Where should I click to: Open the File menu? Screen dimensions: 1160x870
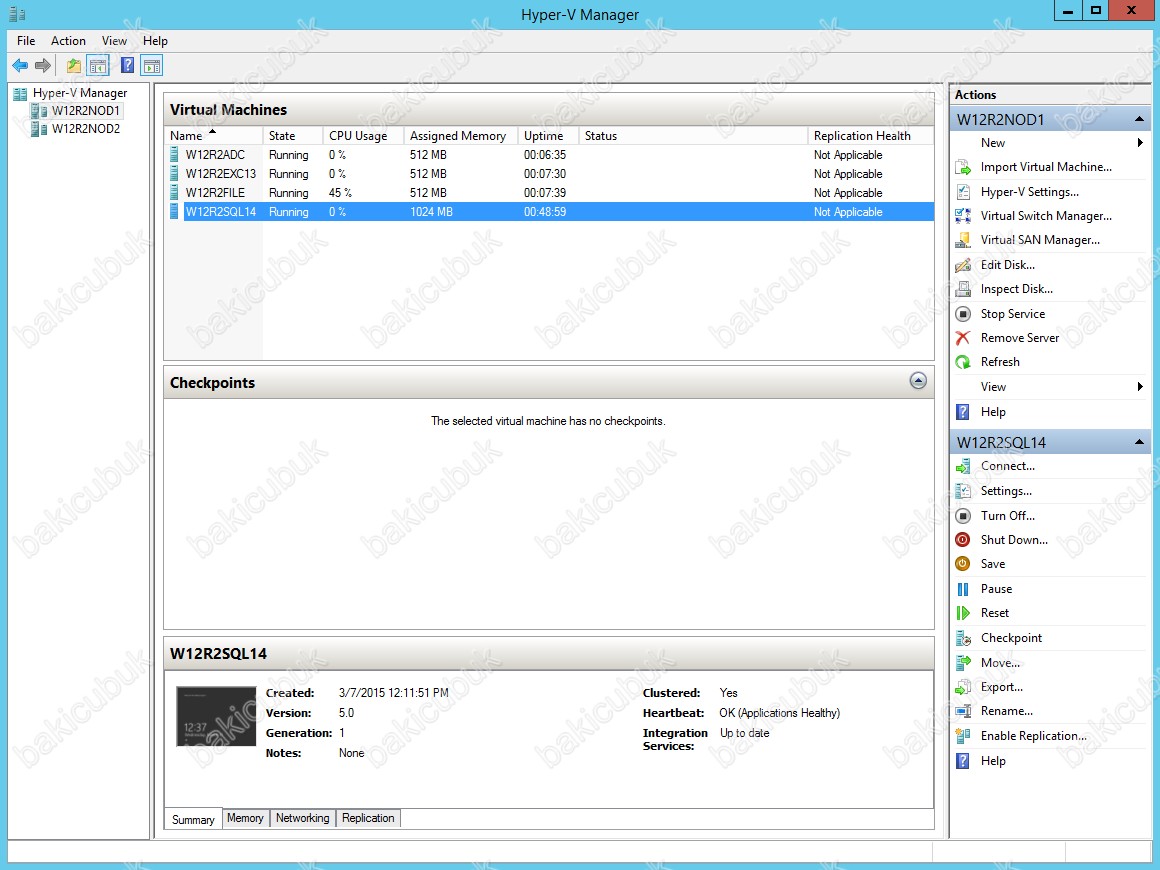click(x=26, y=41)
